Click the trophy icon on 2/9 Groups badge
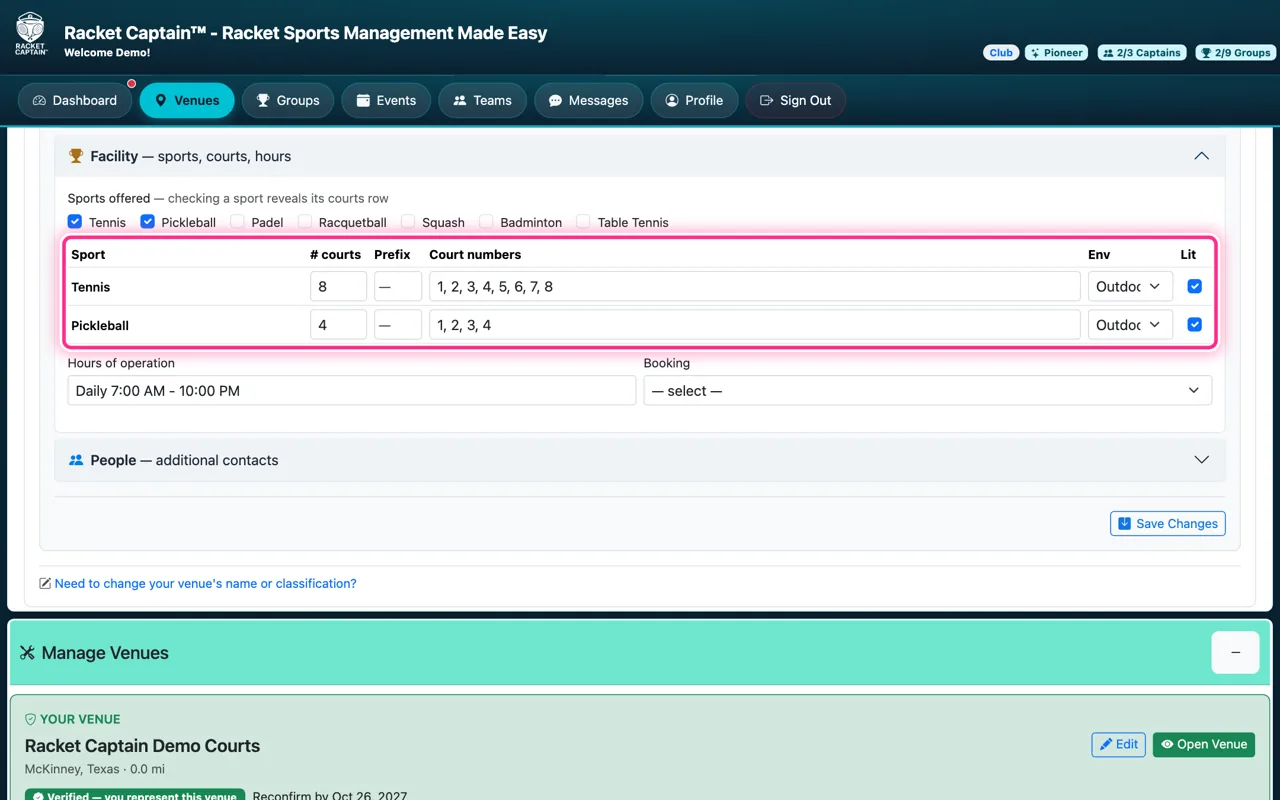This screenshot has width=1280, height=800. pos(1206,53)
